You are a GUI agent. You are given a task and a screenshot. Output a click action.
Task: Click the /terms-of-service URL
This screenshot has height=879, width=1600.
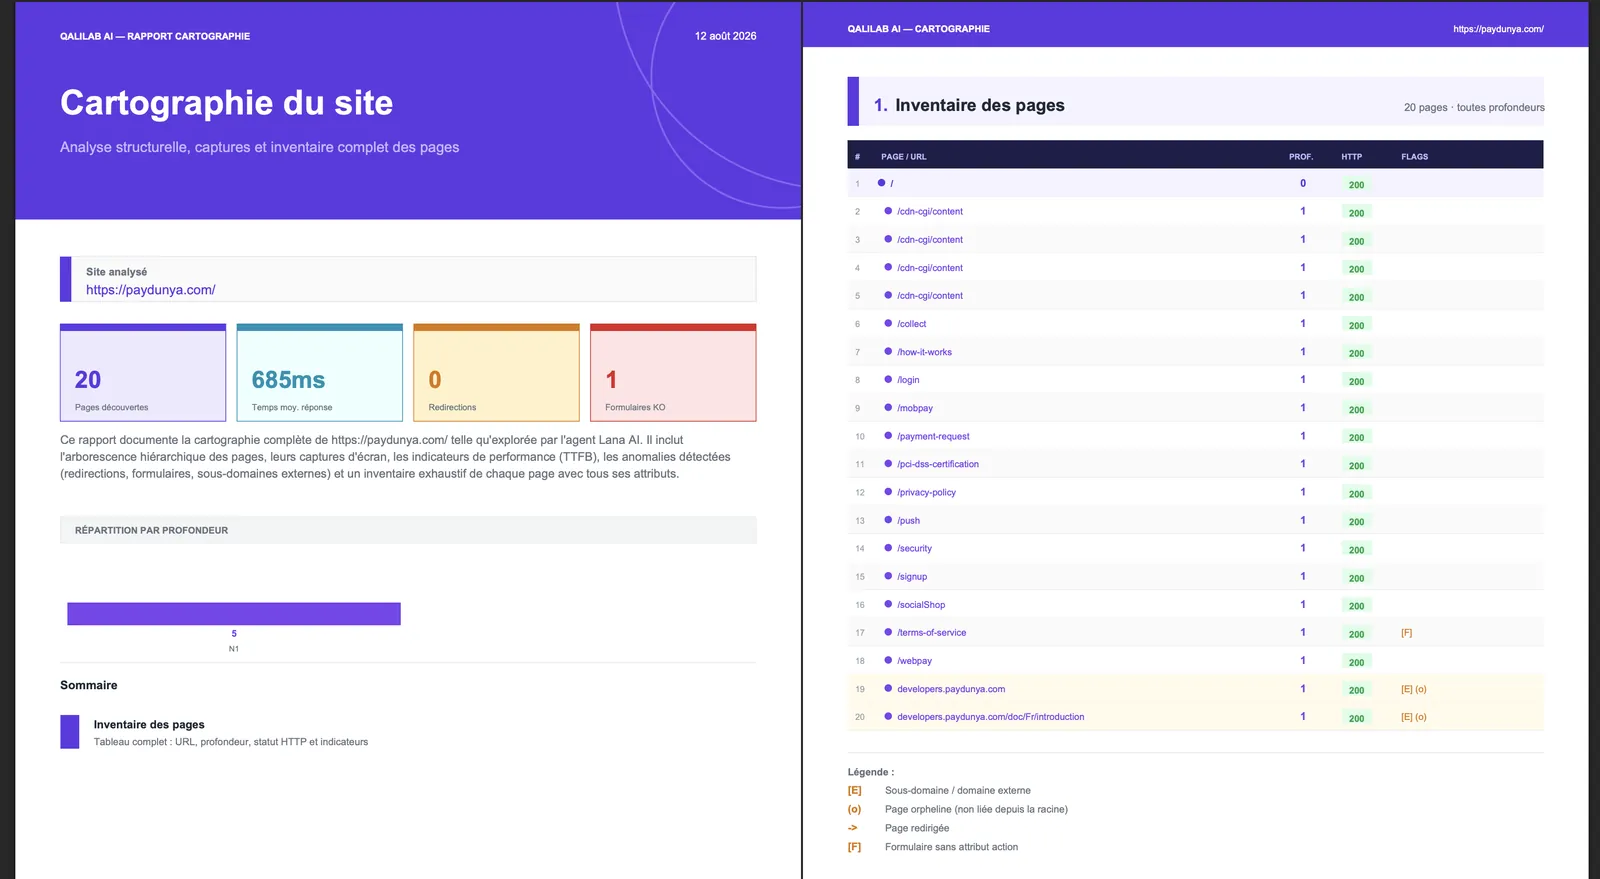pyautogui.click(x=931, y=633)
